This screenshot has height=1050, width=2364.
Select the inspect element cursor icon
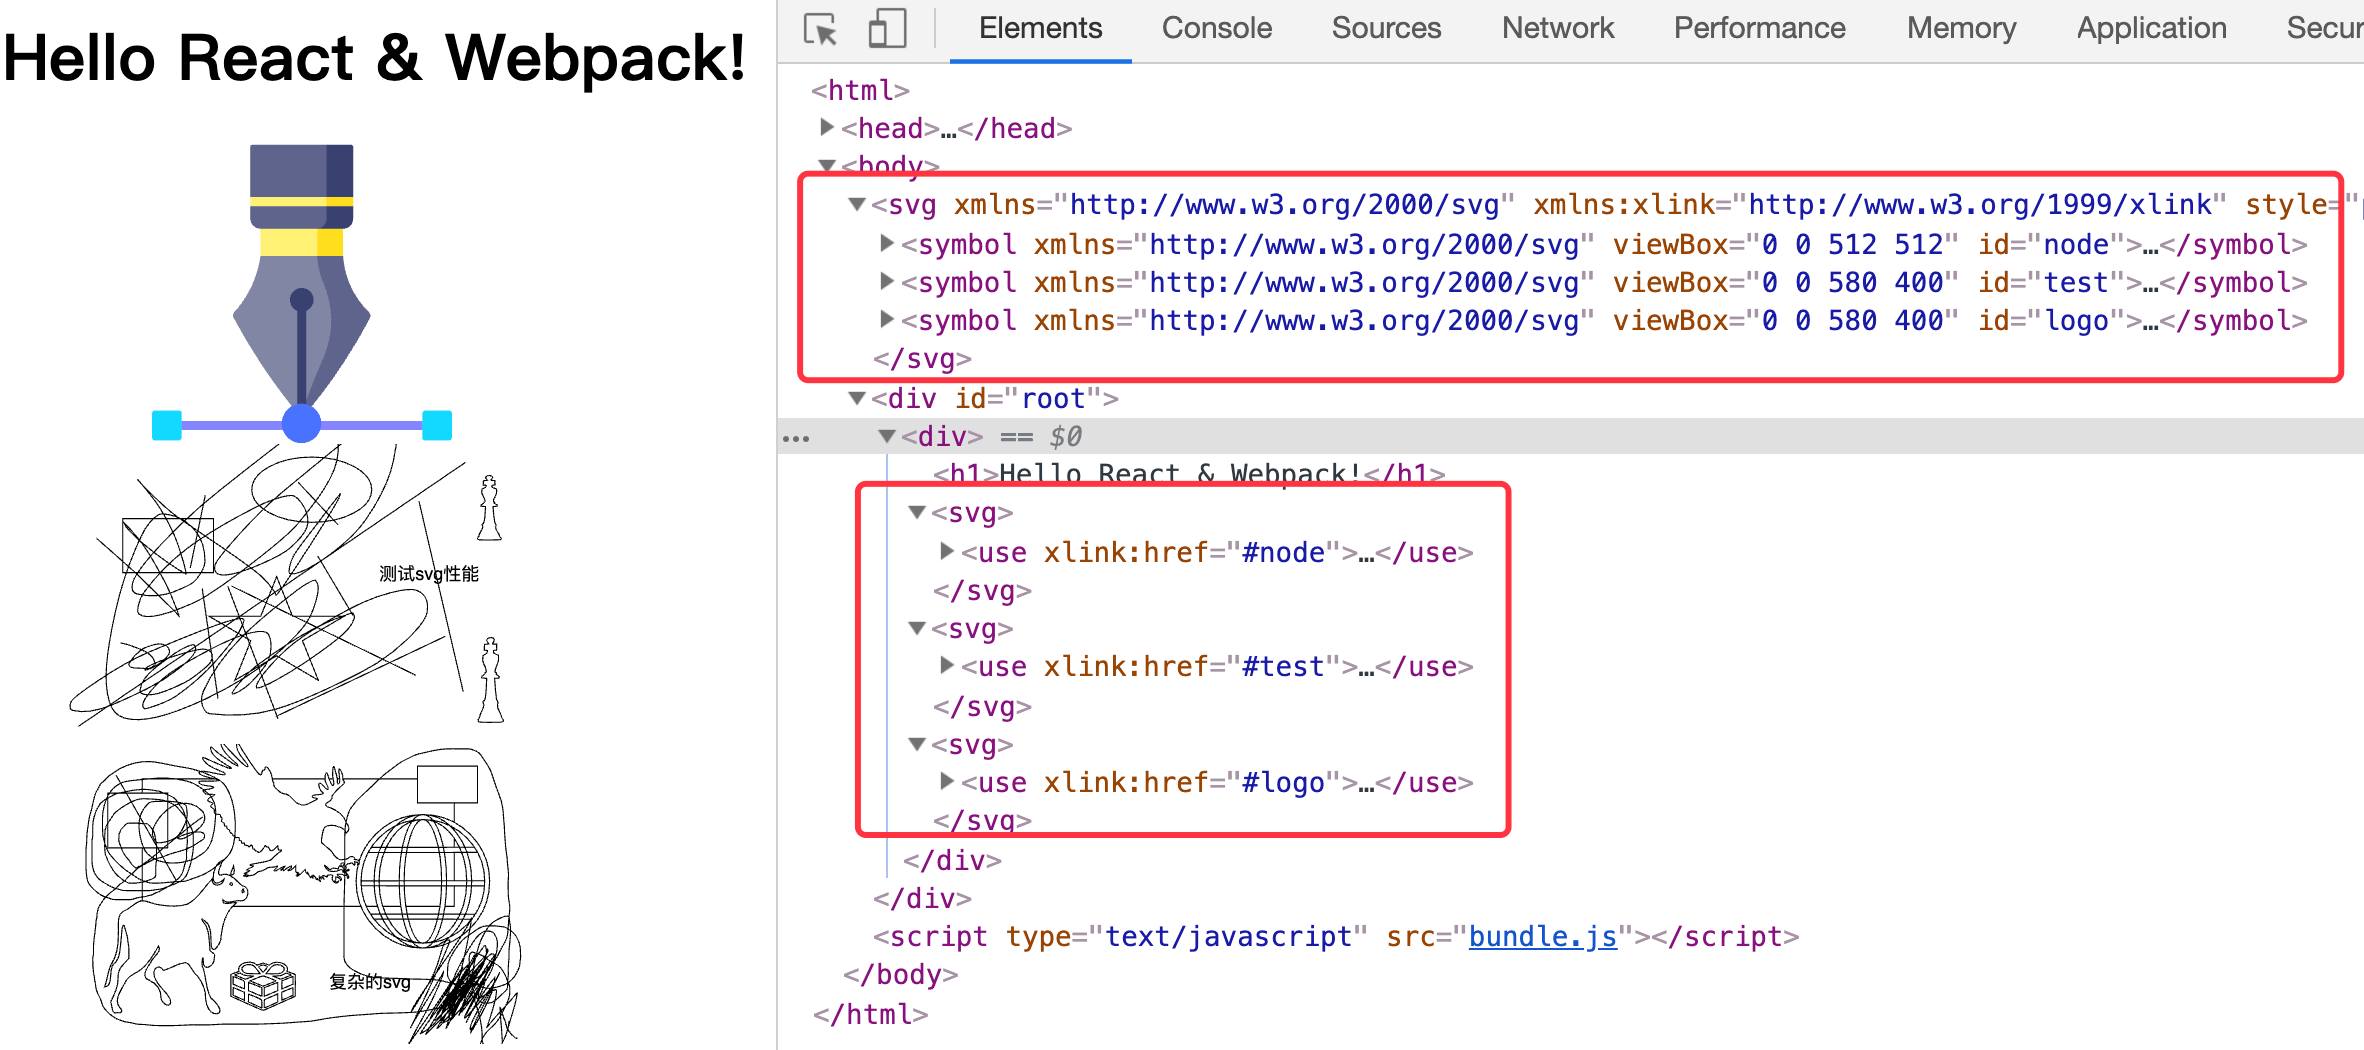pyautogui.click(x=820, y=29)
